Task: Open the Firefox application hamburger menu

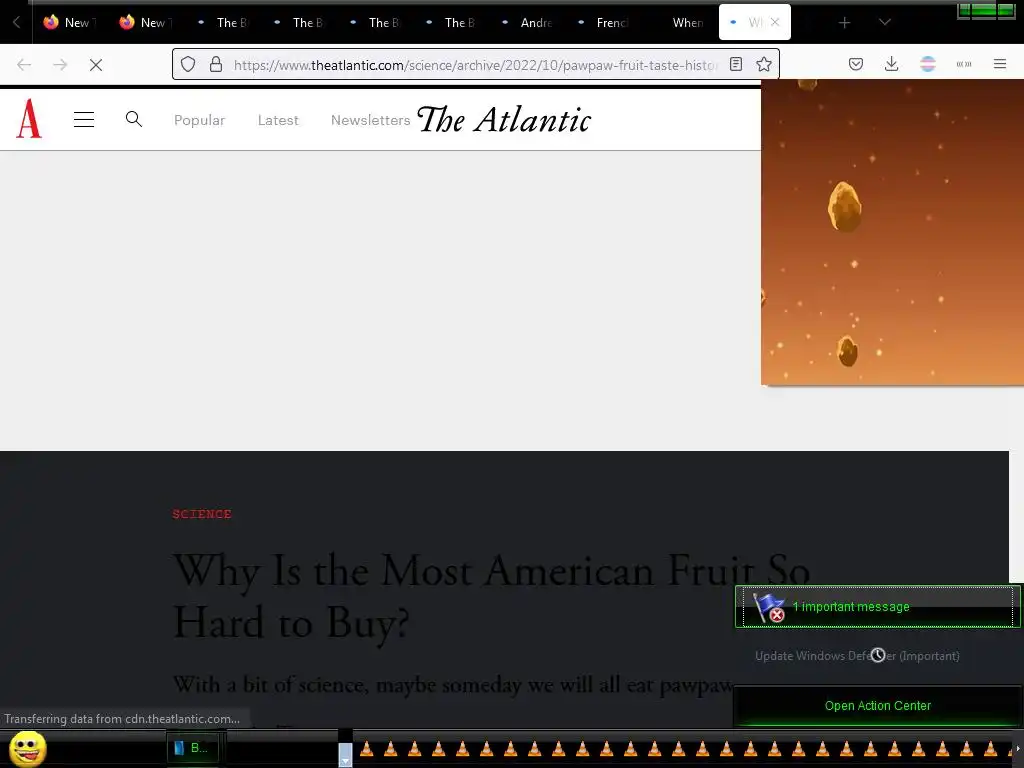Action: click(x=1000, y=64)
